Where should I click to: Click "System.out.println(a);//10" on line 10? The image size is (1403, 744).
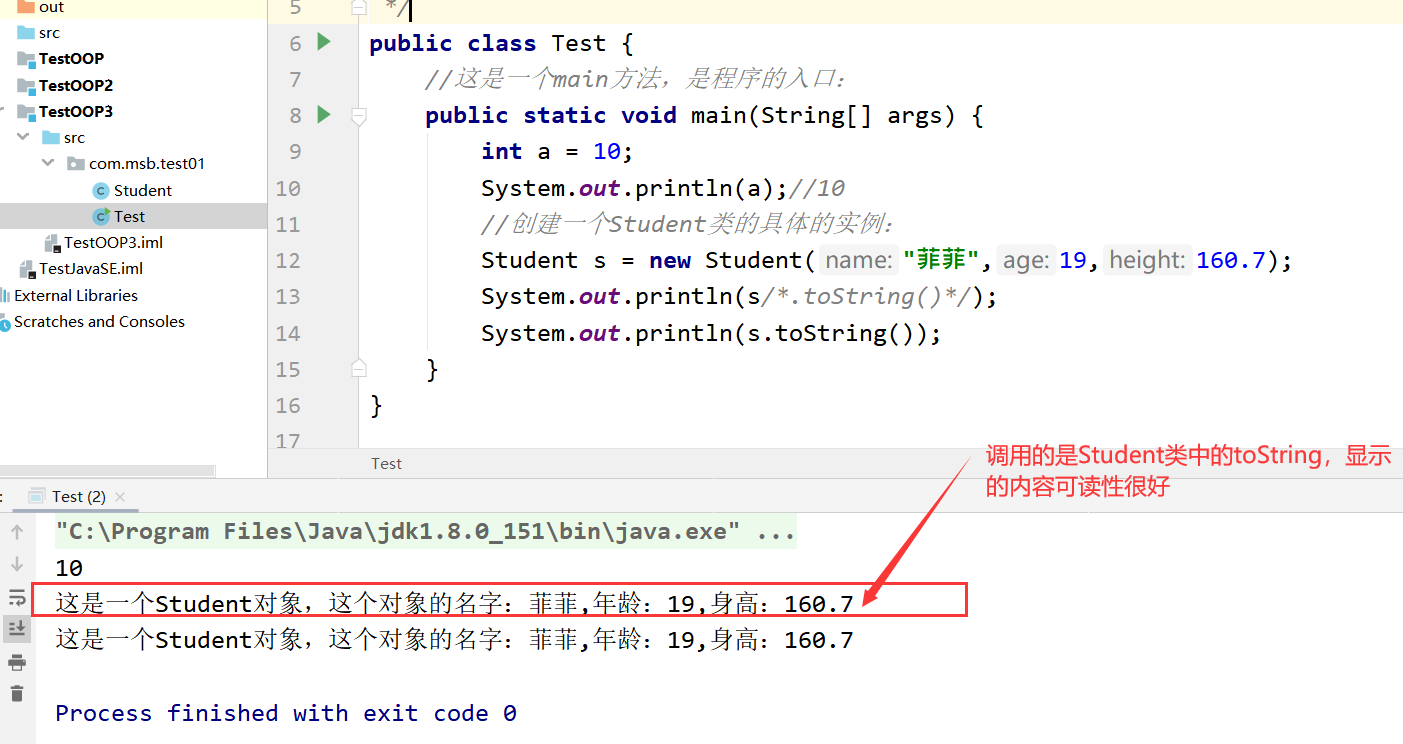663,188
